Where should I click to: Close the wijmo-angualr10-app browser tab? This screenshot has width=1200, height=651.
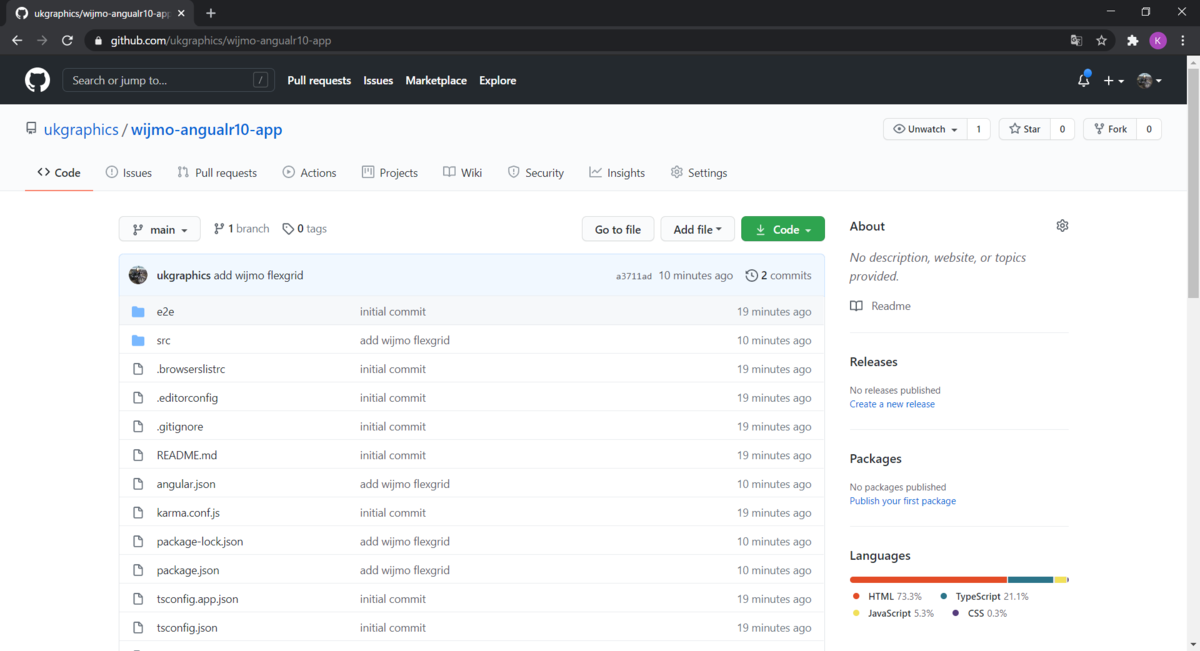coord(181,13)
